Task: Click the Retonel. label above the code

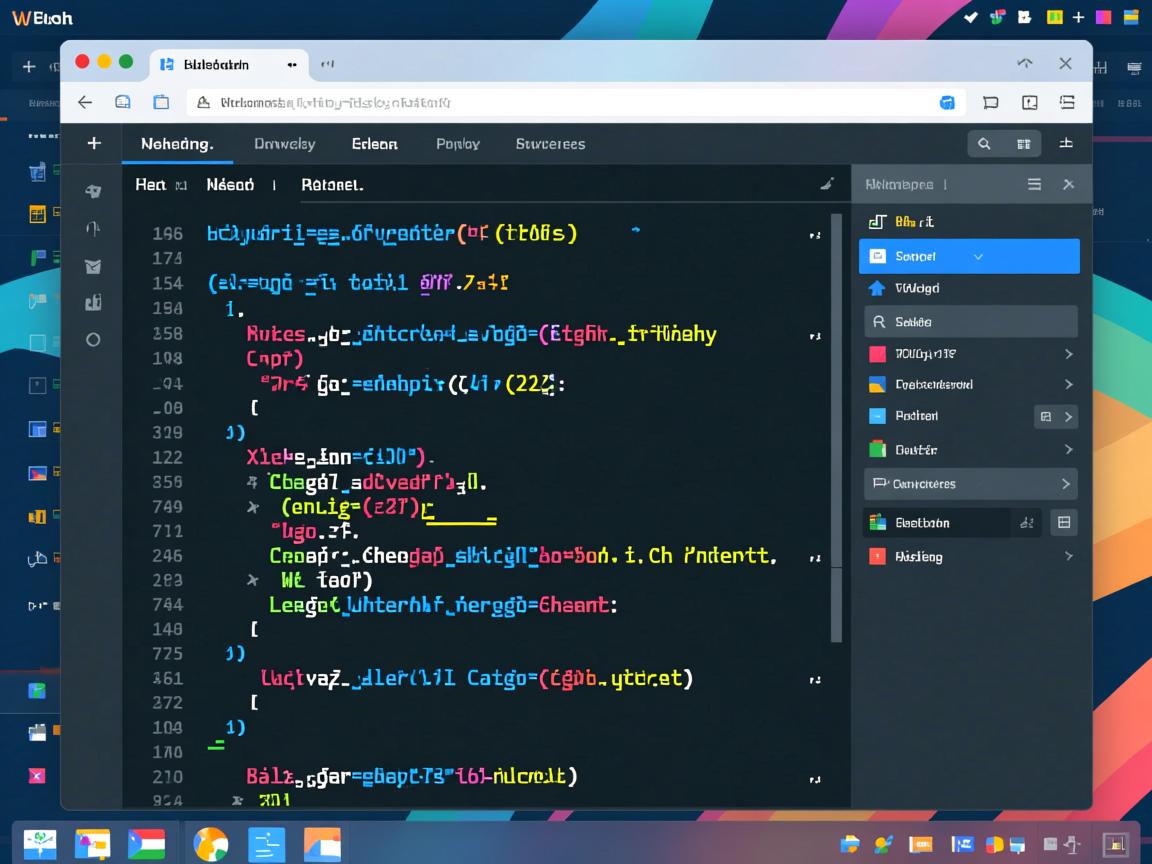Action: pos(332,185)
